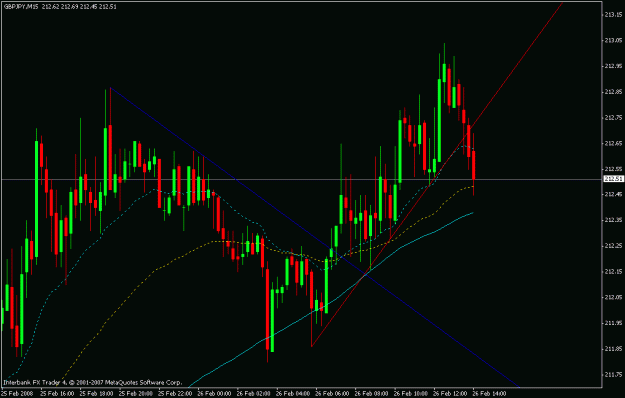Image resolution: width=625 pixels, height=398 pixels.
Task: Pick the 211.95 price axis label
Action: click(x=614, y=323)
